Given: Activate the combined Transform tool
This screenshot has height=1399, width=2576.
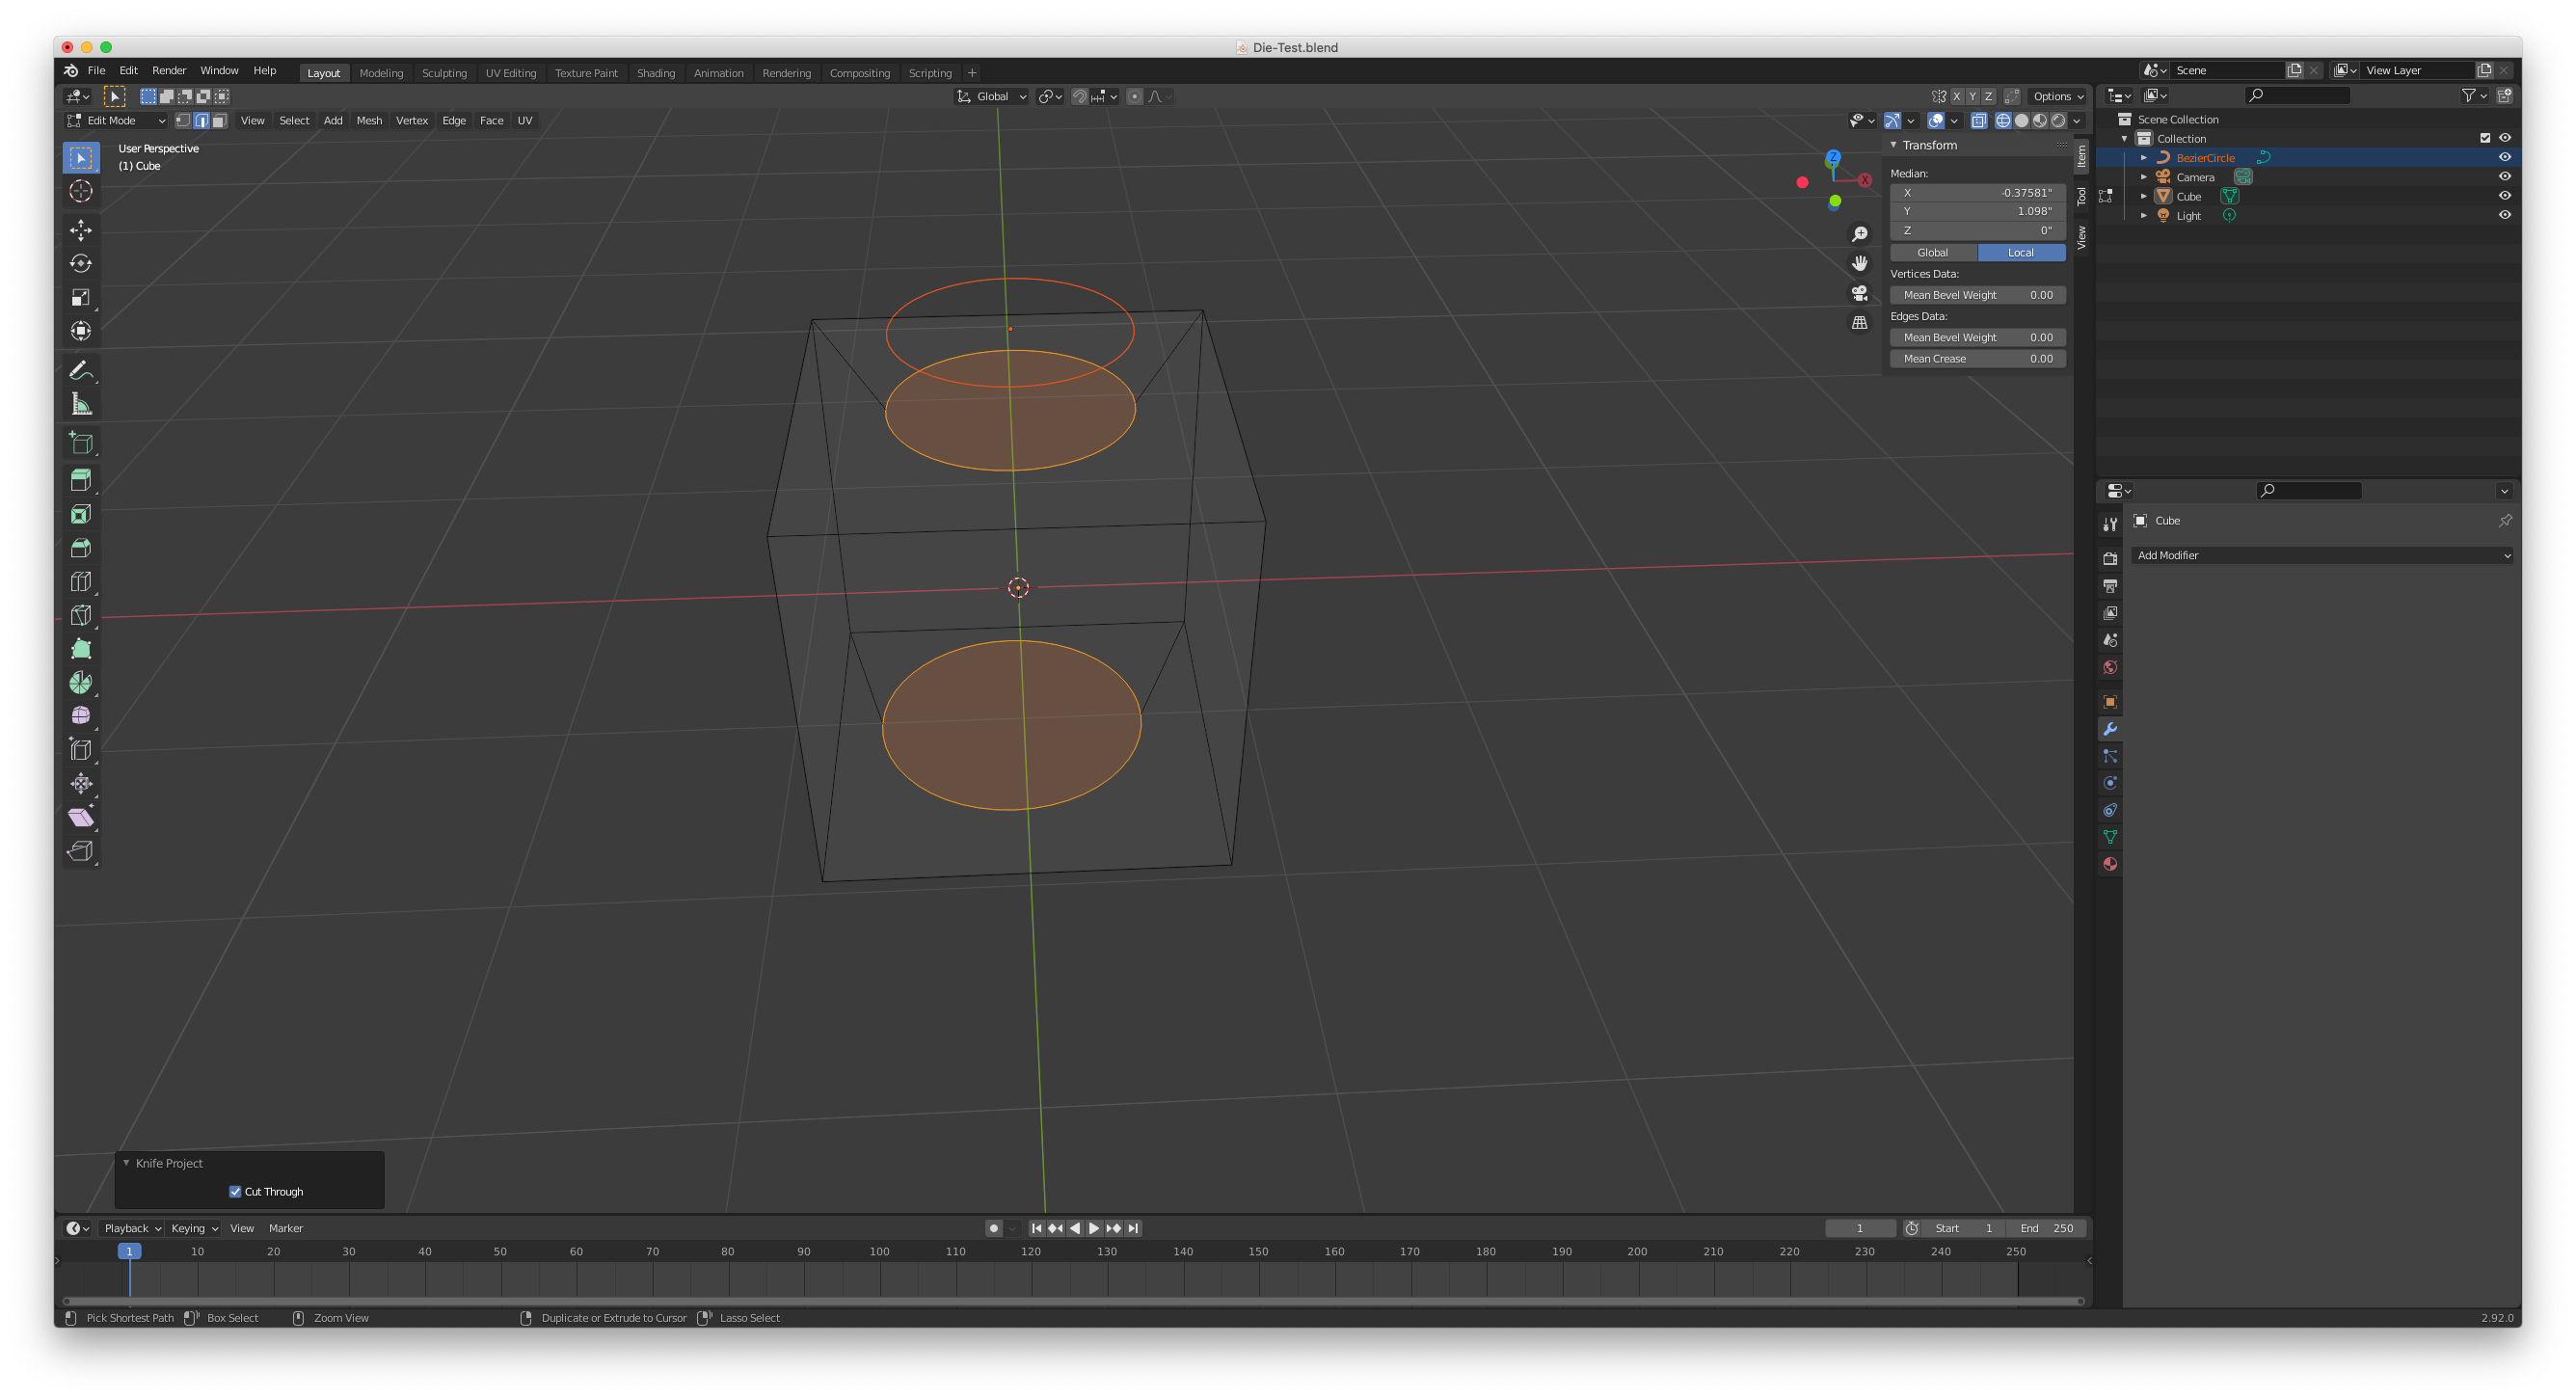Looking at the screenshot, I should coord(81,331).
